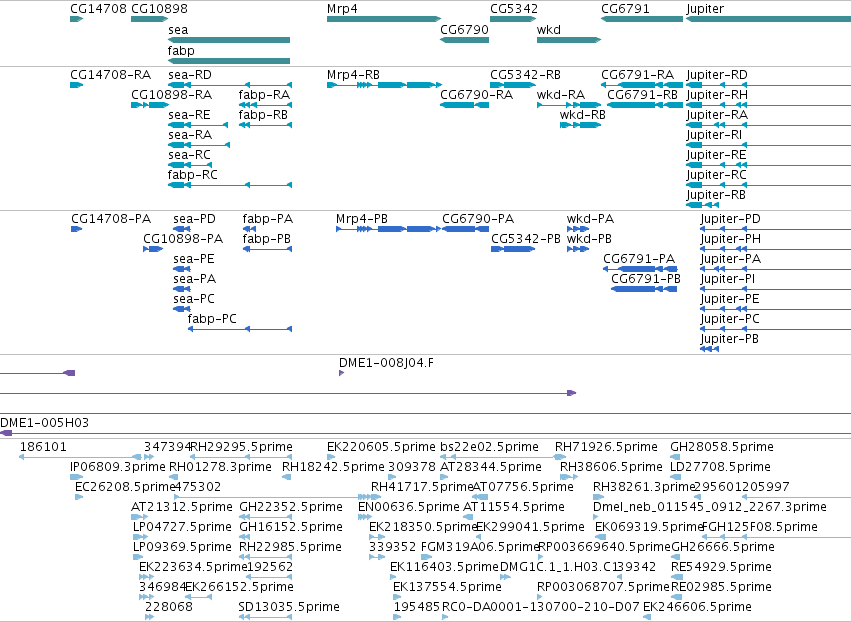Open the bs22e02.5prime EST label

pos(490,447)
